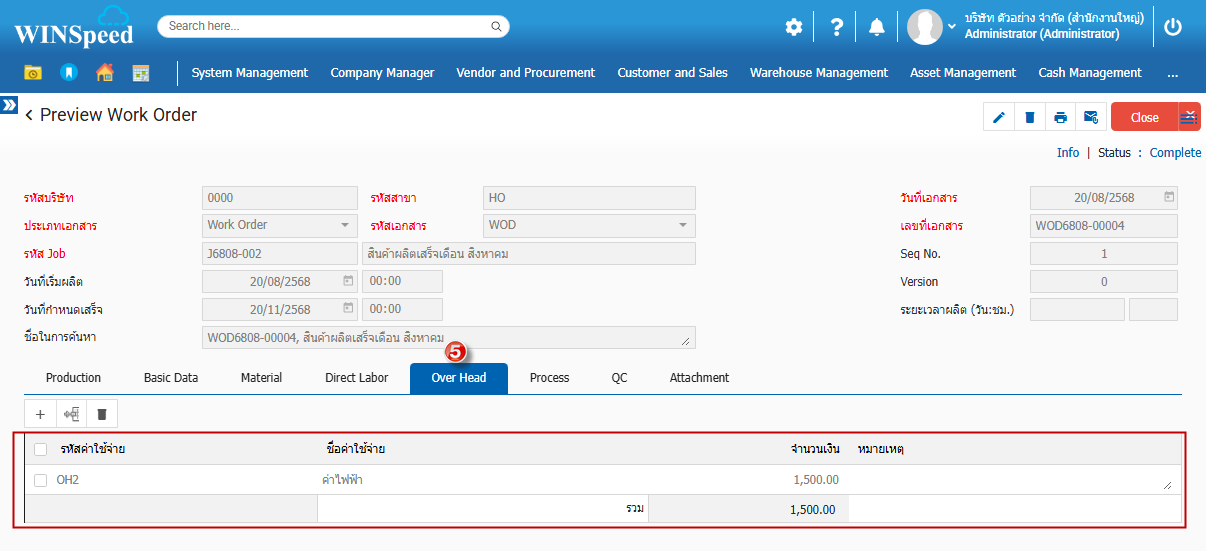Image resolution: width=1206 pixels, height=551 pixels.
Task: Click the red Close button
Action: tap(1144, 117)
